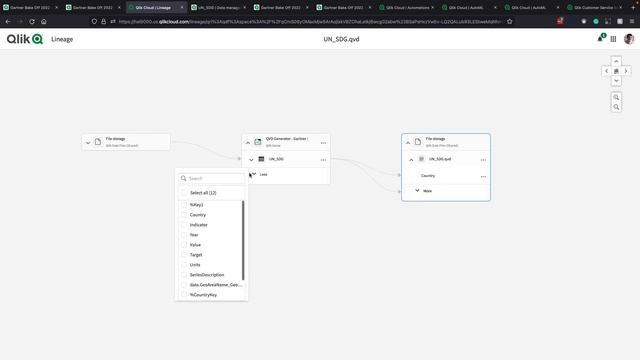The image size is (640, 360).
Task: Expand the UN_SDG table row
Action: (251, 160)
